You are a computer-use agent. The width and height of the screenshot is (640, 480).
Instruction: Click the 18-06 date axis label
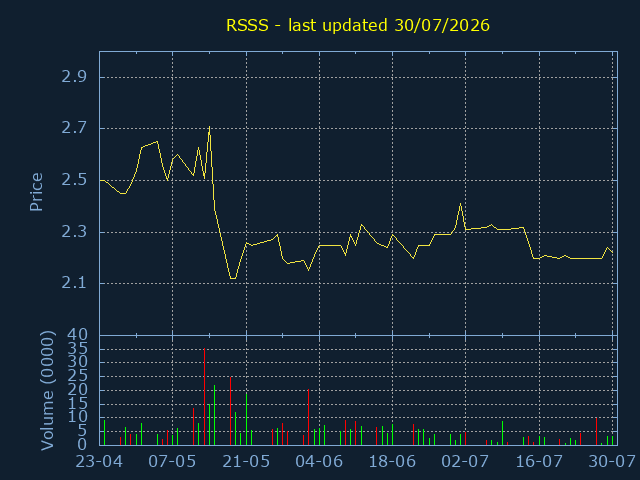click(392, 462)
